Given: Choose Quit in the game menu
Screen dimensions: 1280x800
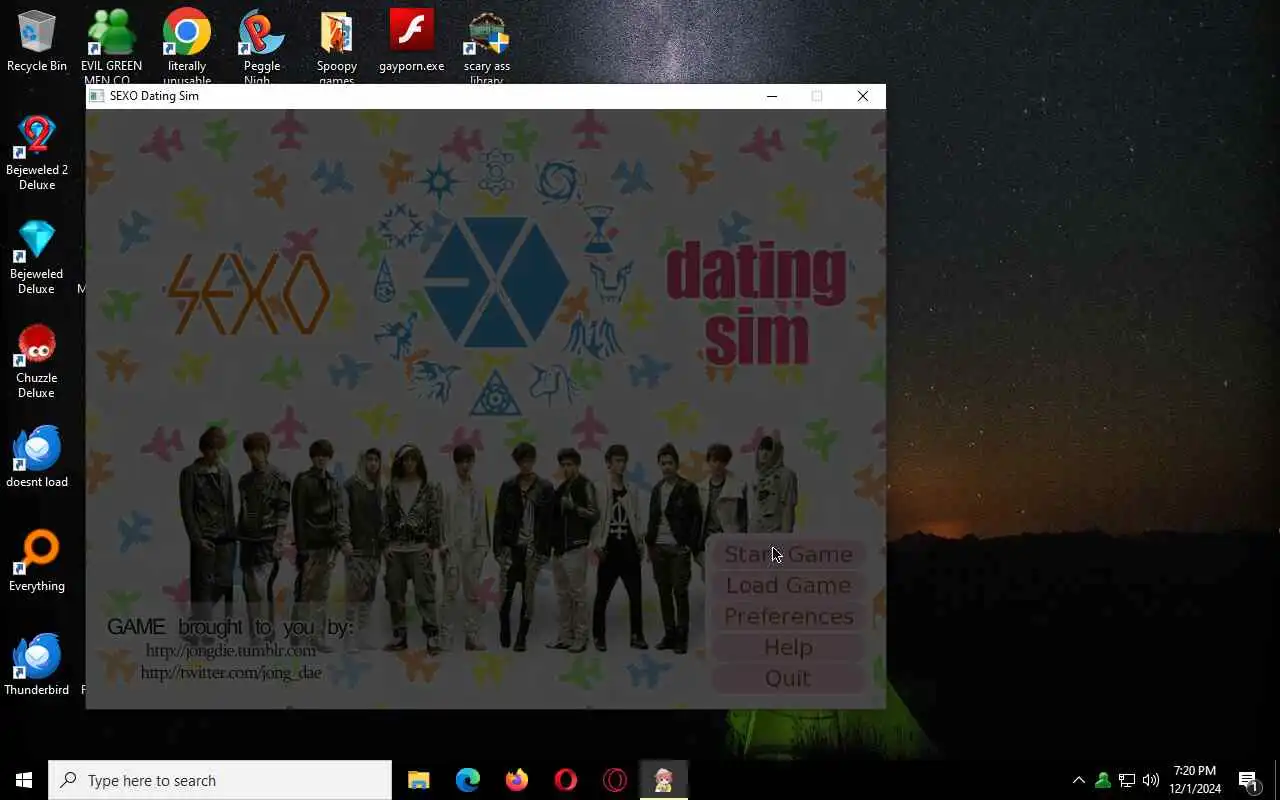Looking at the screenshot, I should point(788,678).
